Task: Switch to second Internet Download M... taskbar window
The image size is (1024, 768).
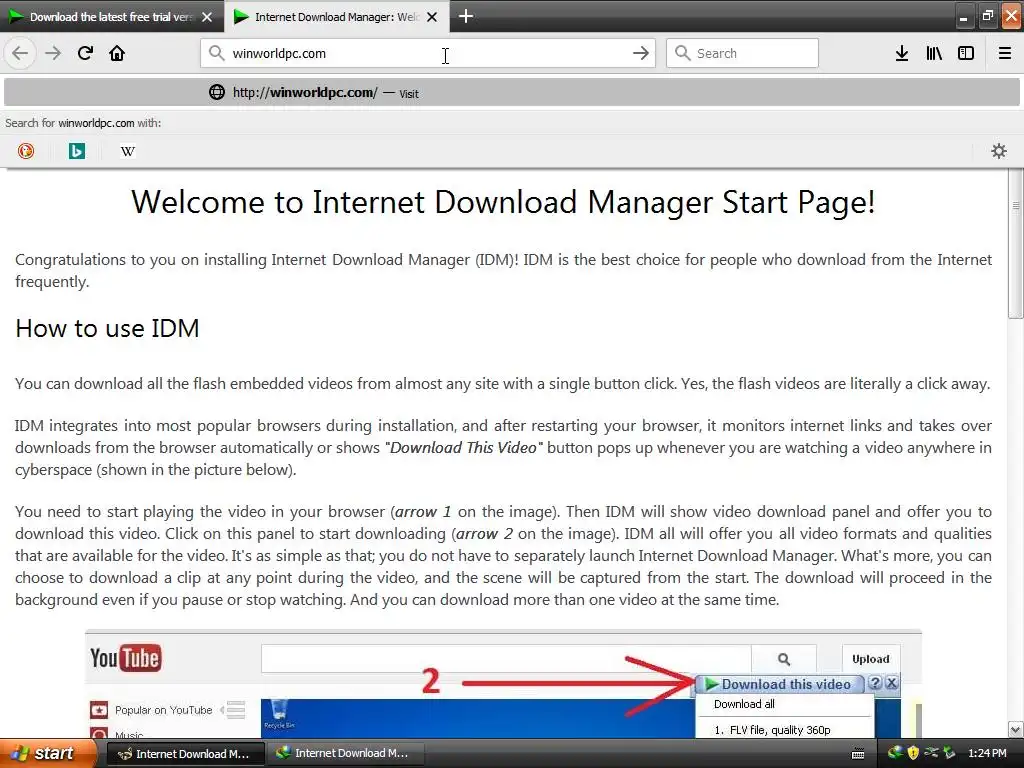Action: (x=345, y=754)
